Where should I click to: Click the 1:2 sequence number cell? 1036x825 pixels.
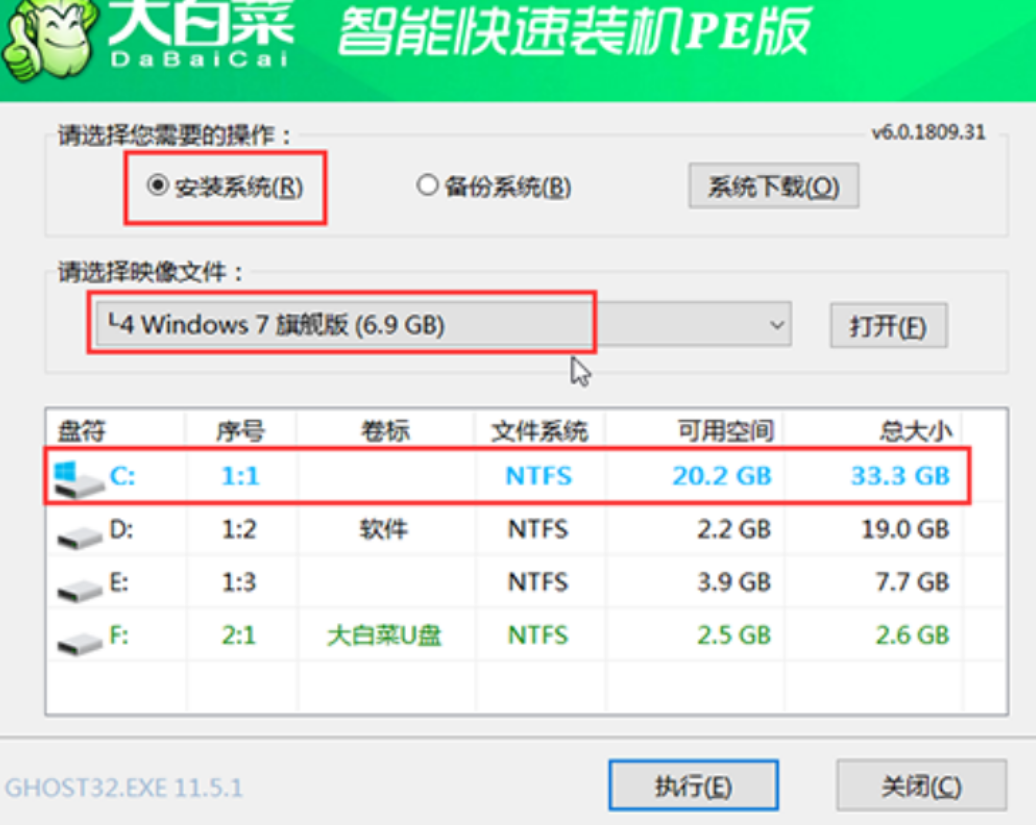[239, 529]
